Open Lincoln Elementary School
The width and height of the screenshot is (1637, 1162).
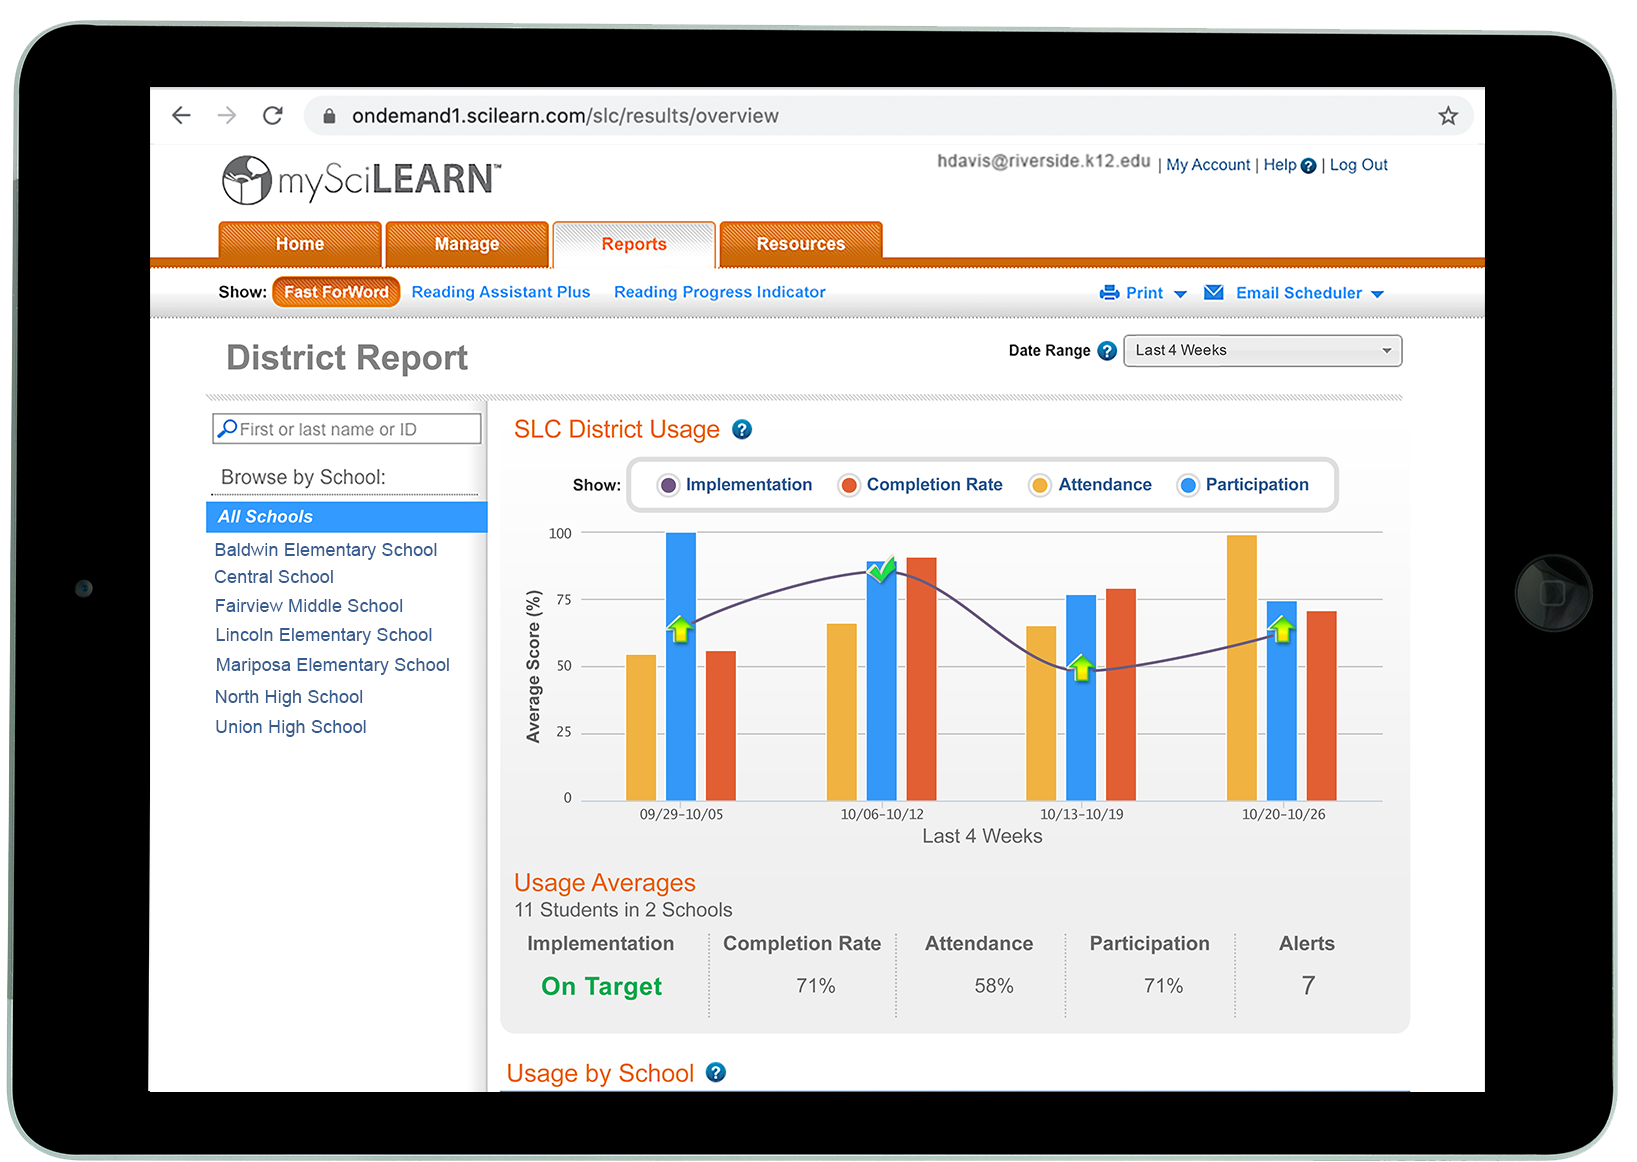(x=324, y=635)
